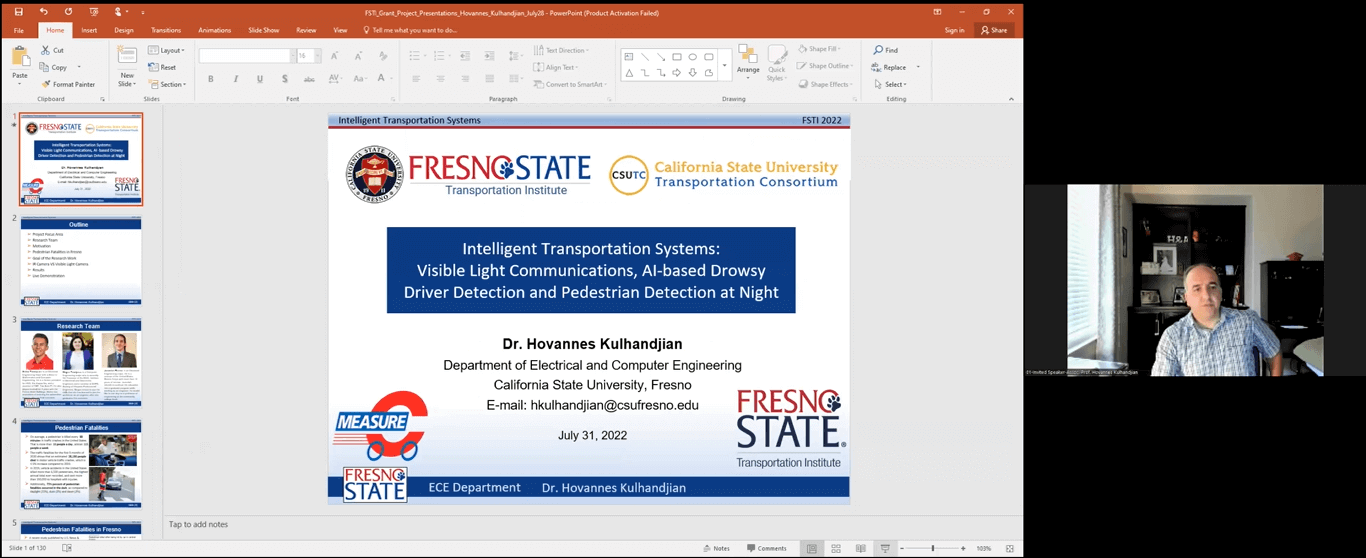
Task: Fit slide to current window icon
Action: coord(1009,548)
